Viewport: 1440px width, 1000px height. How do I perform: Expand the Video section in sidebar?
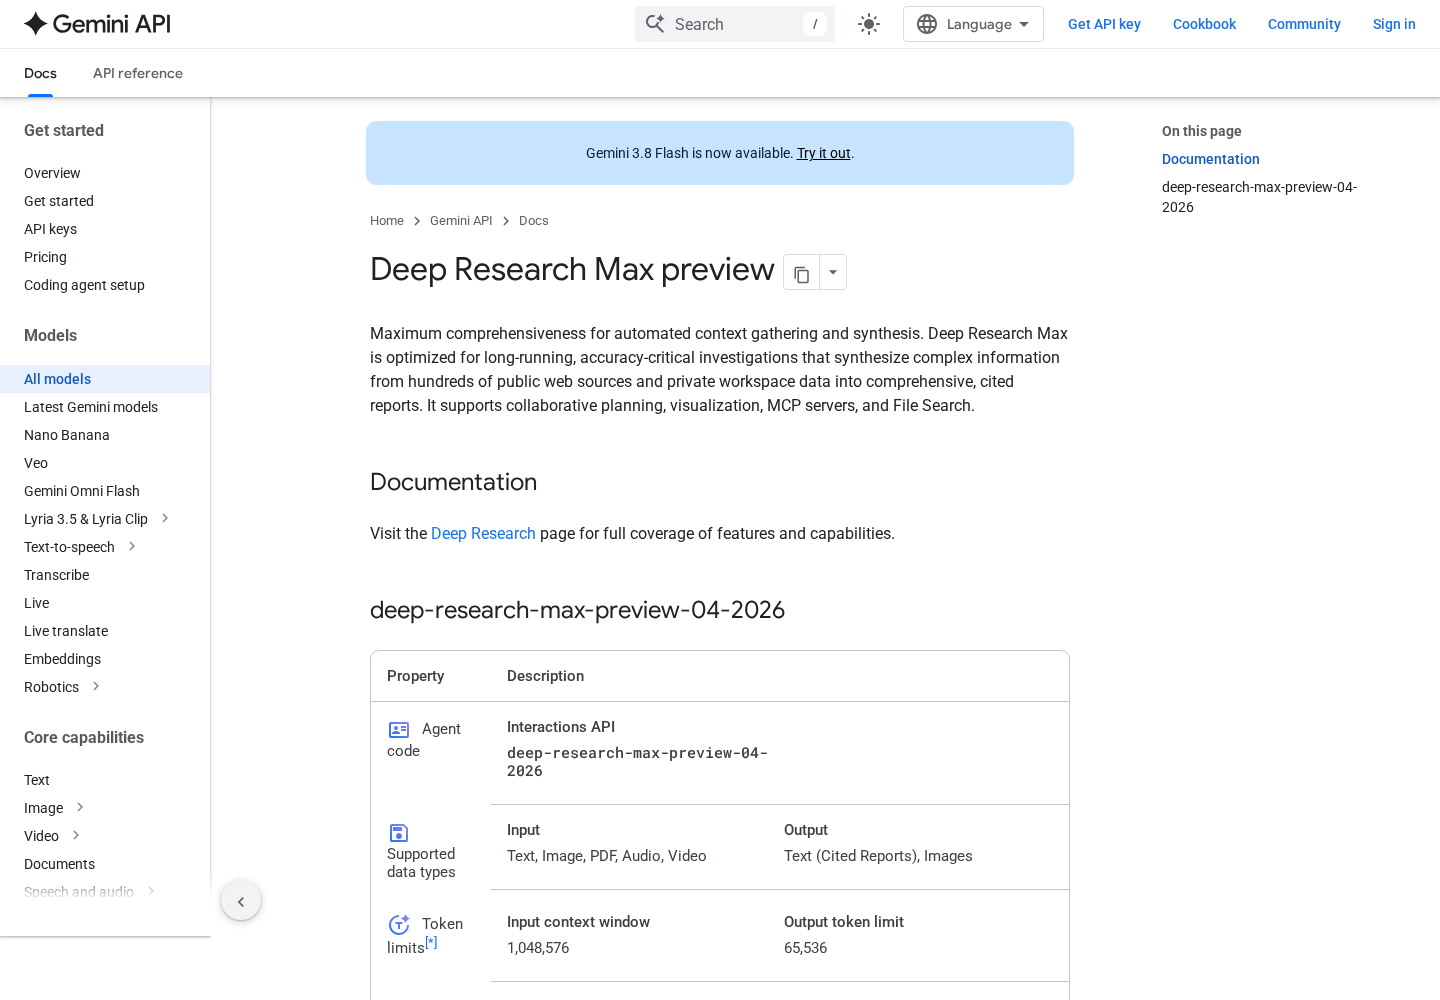(76, 836)
